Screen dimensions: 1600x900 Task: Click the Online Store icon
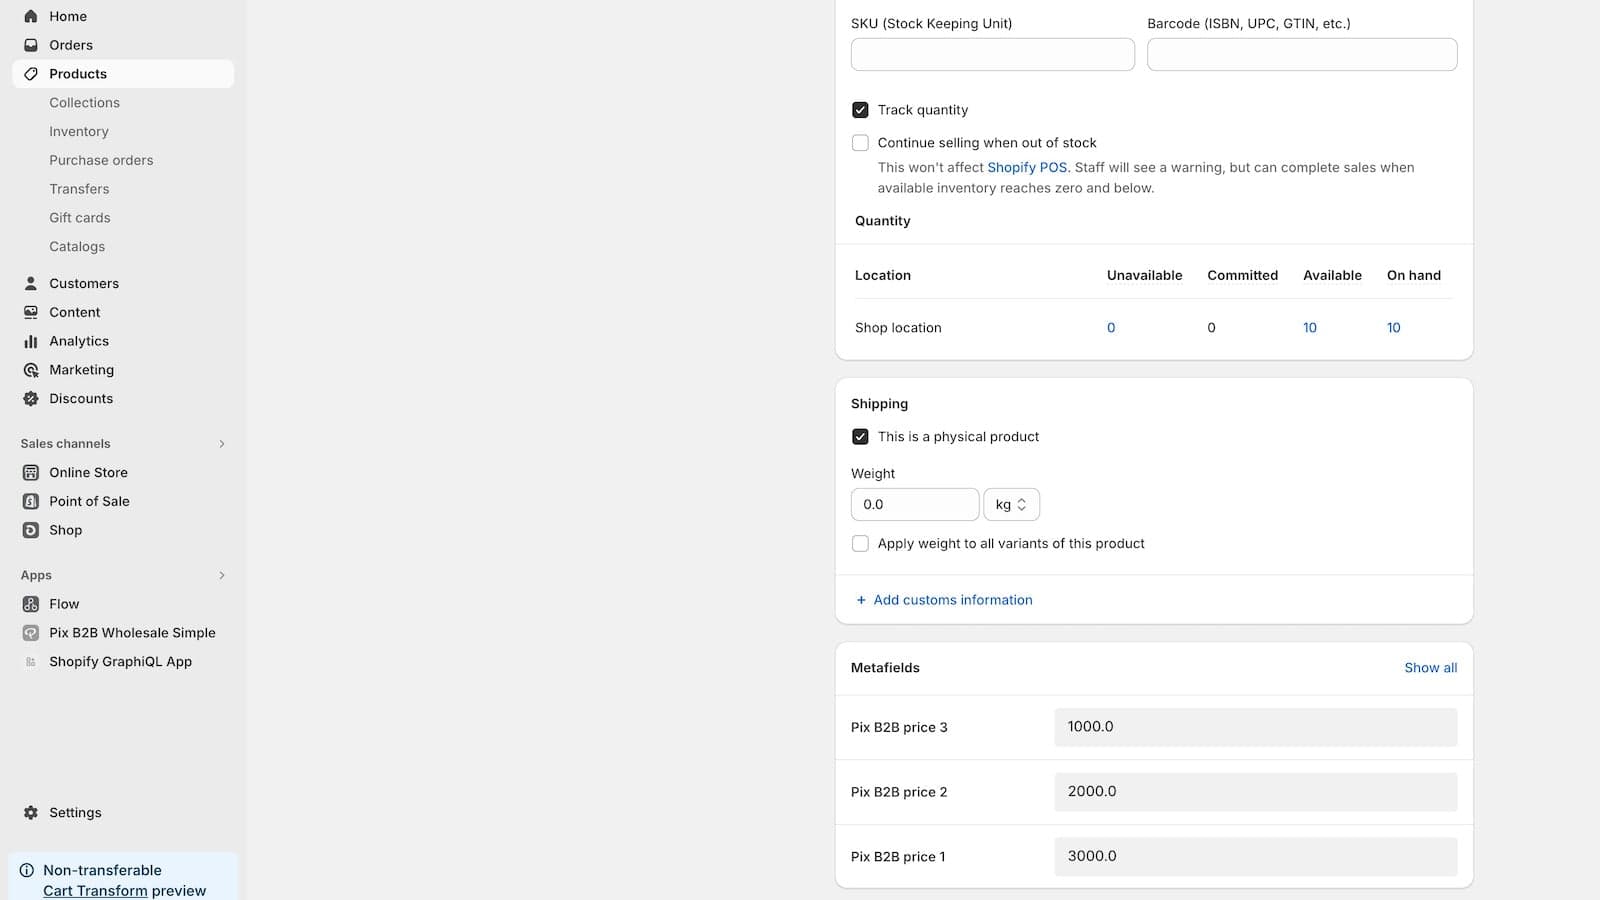click(x=31, y=473)
